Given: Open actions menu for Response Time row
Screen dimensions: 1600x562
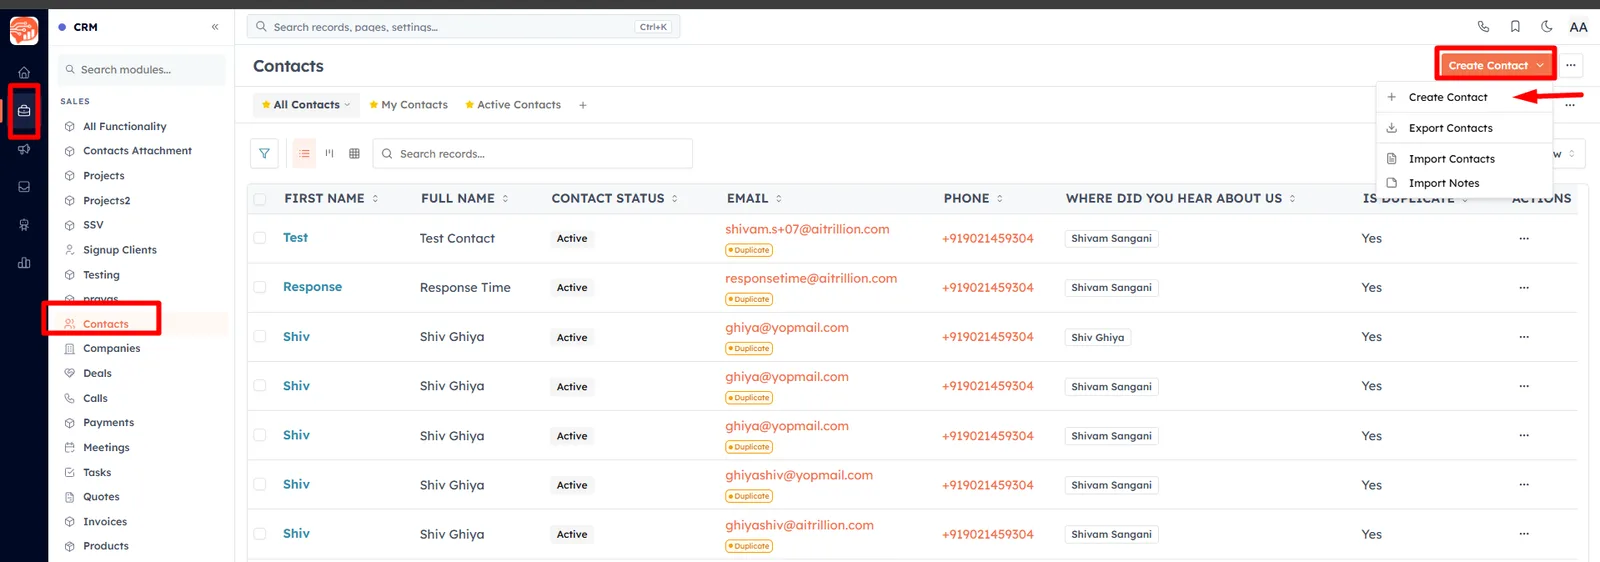Looking at the screenshot, I should tap(1524, 288).
